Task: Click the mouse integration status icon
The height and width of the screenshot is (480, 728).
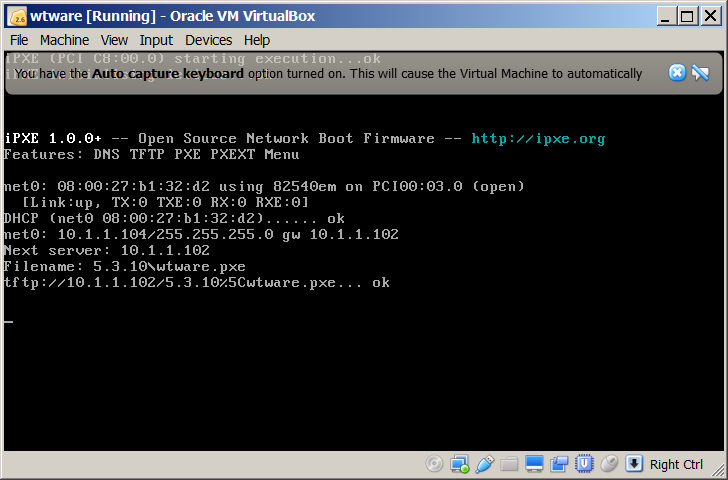Action: pos(609,464)
